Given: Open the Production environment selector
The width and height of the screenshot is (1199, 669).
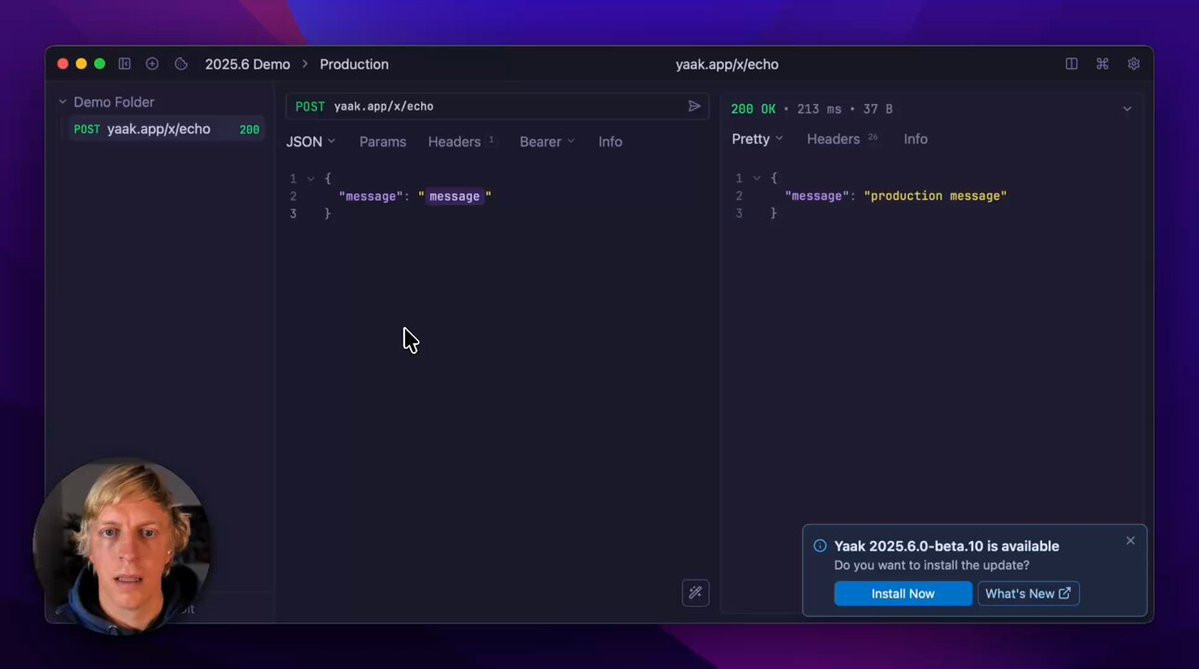Looking at the screenshot, I should click(354, 64).
